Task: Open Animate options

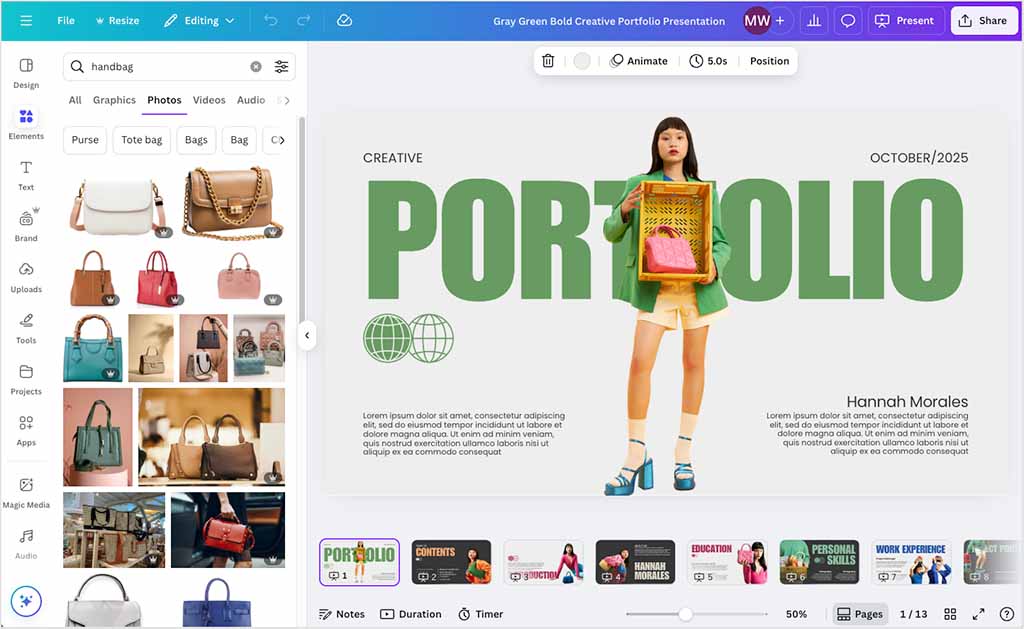Action: point(639,61)
